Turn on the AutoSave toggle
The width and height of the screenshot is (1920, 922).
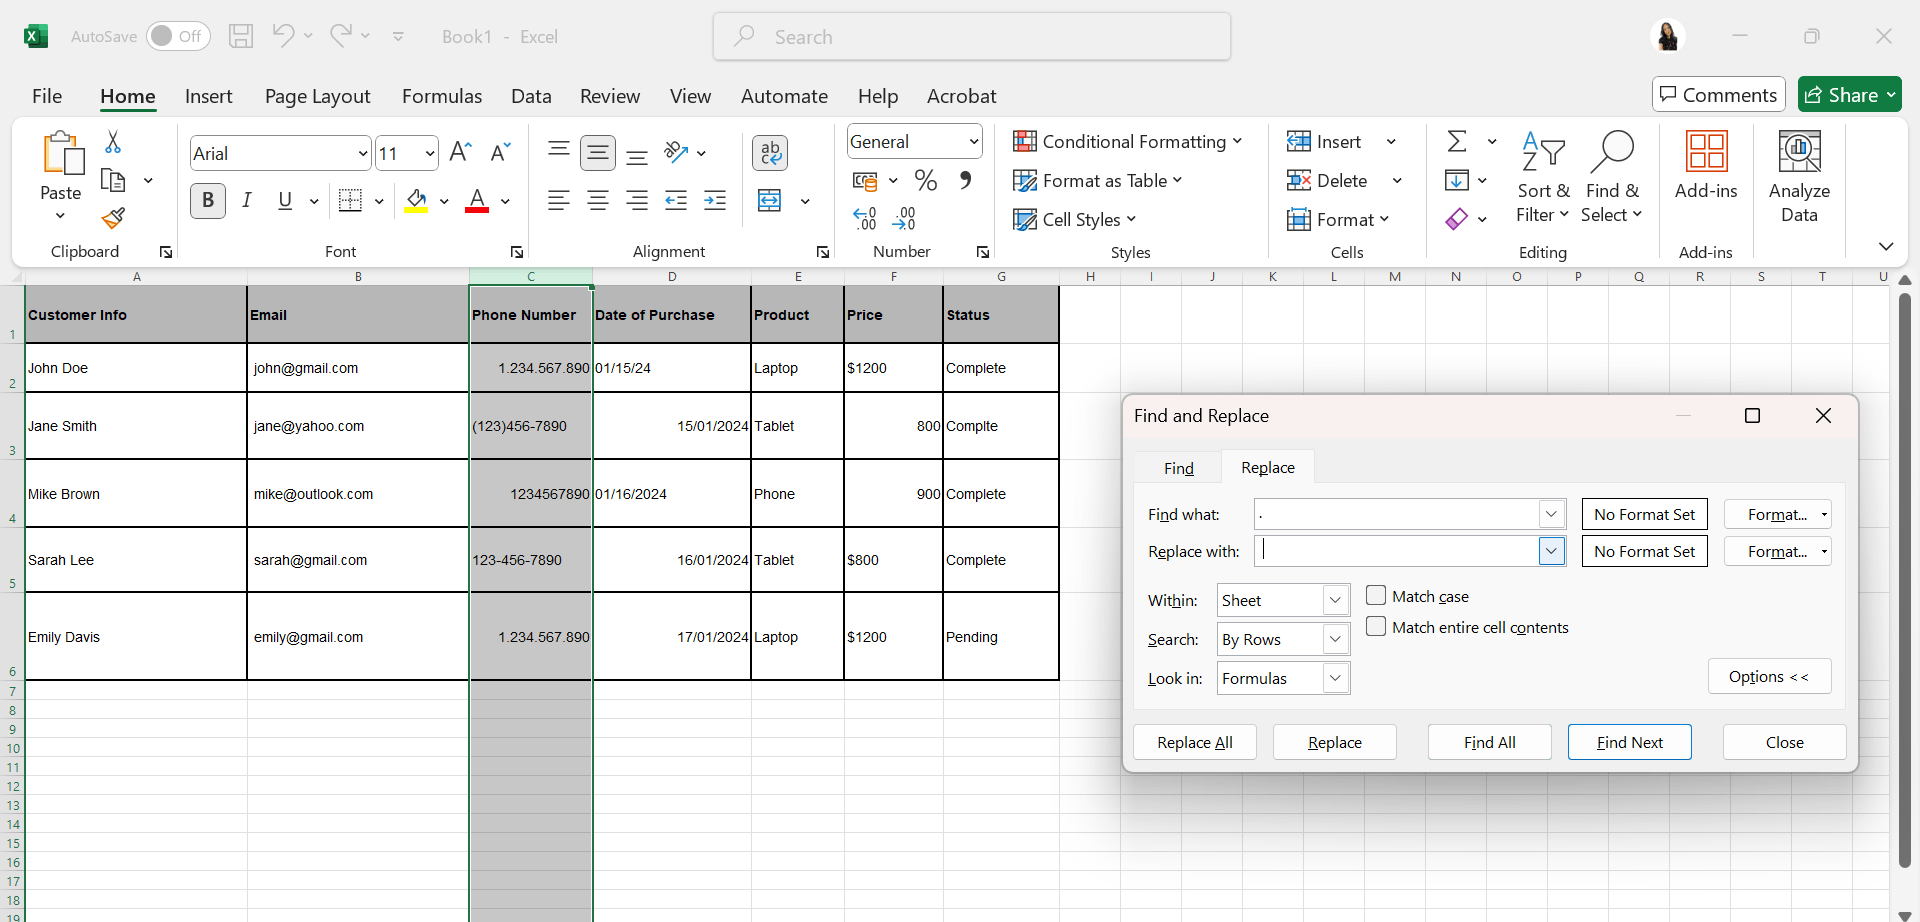[178, 37]
